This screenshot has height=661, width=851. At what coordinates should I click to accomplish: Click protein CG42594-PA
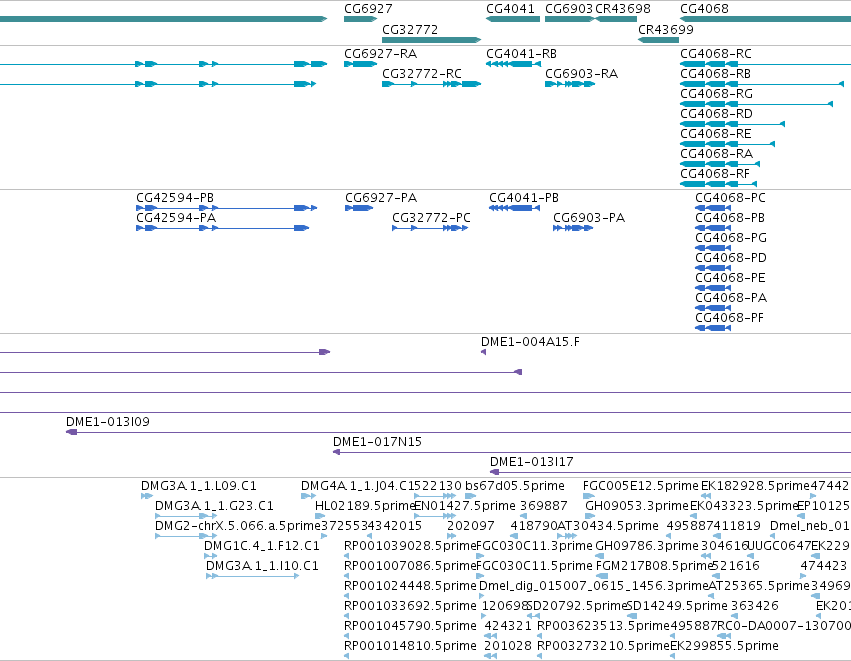point(176,218)
